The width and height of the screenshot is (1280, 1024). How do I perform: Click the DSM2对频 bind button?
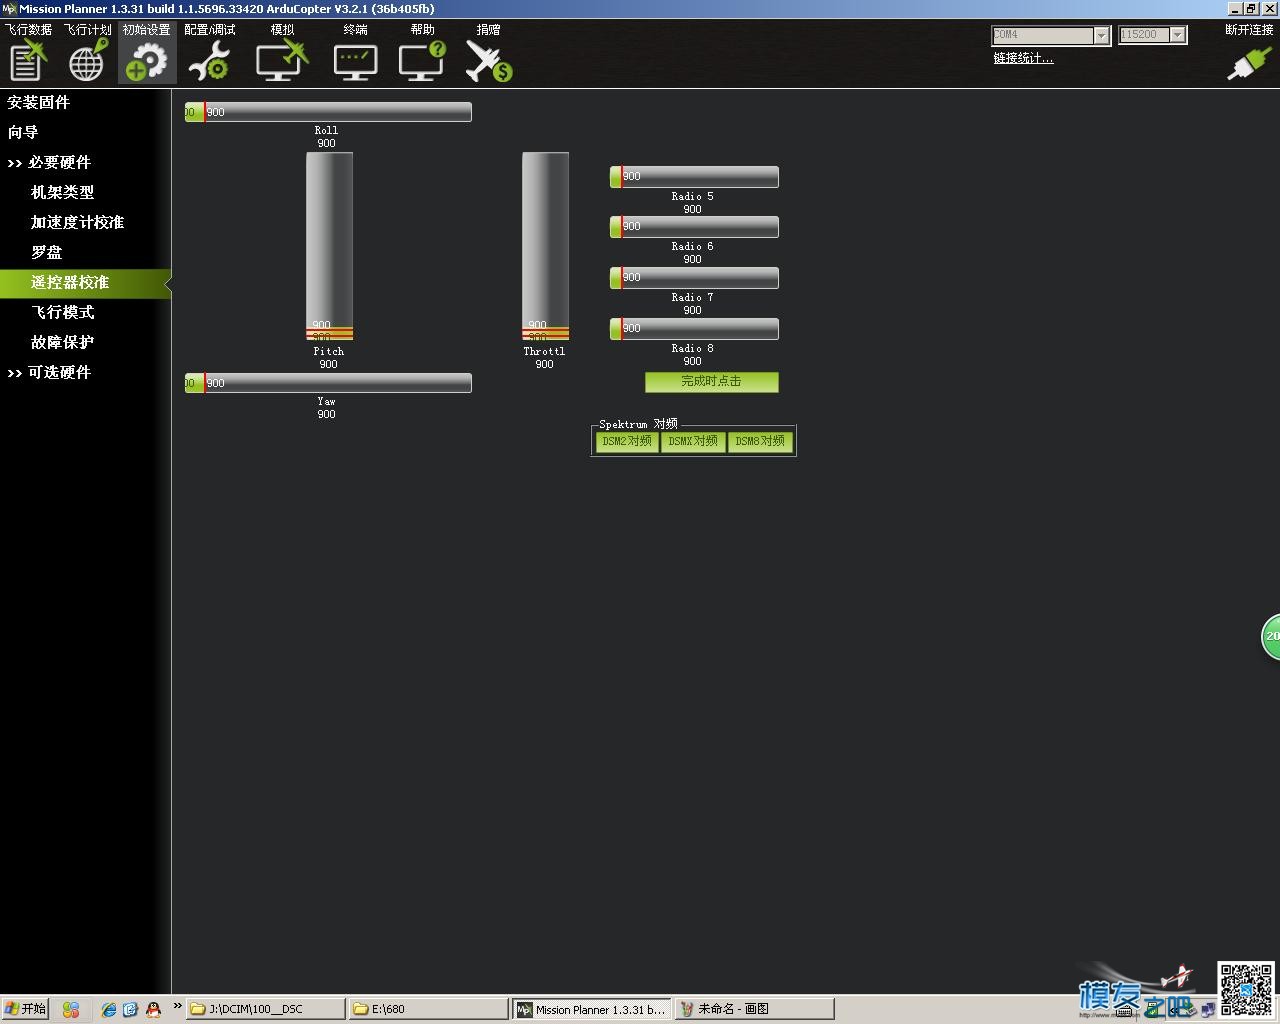[627, 441]
